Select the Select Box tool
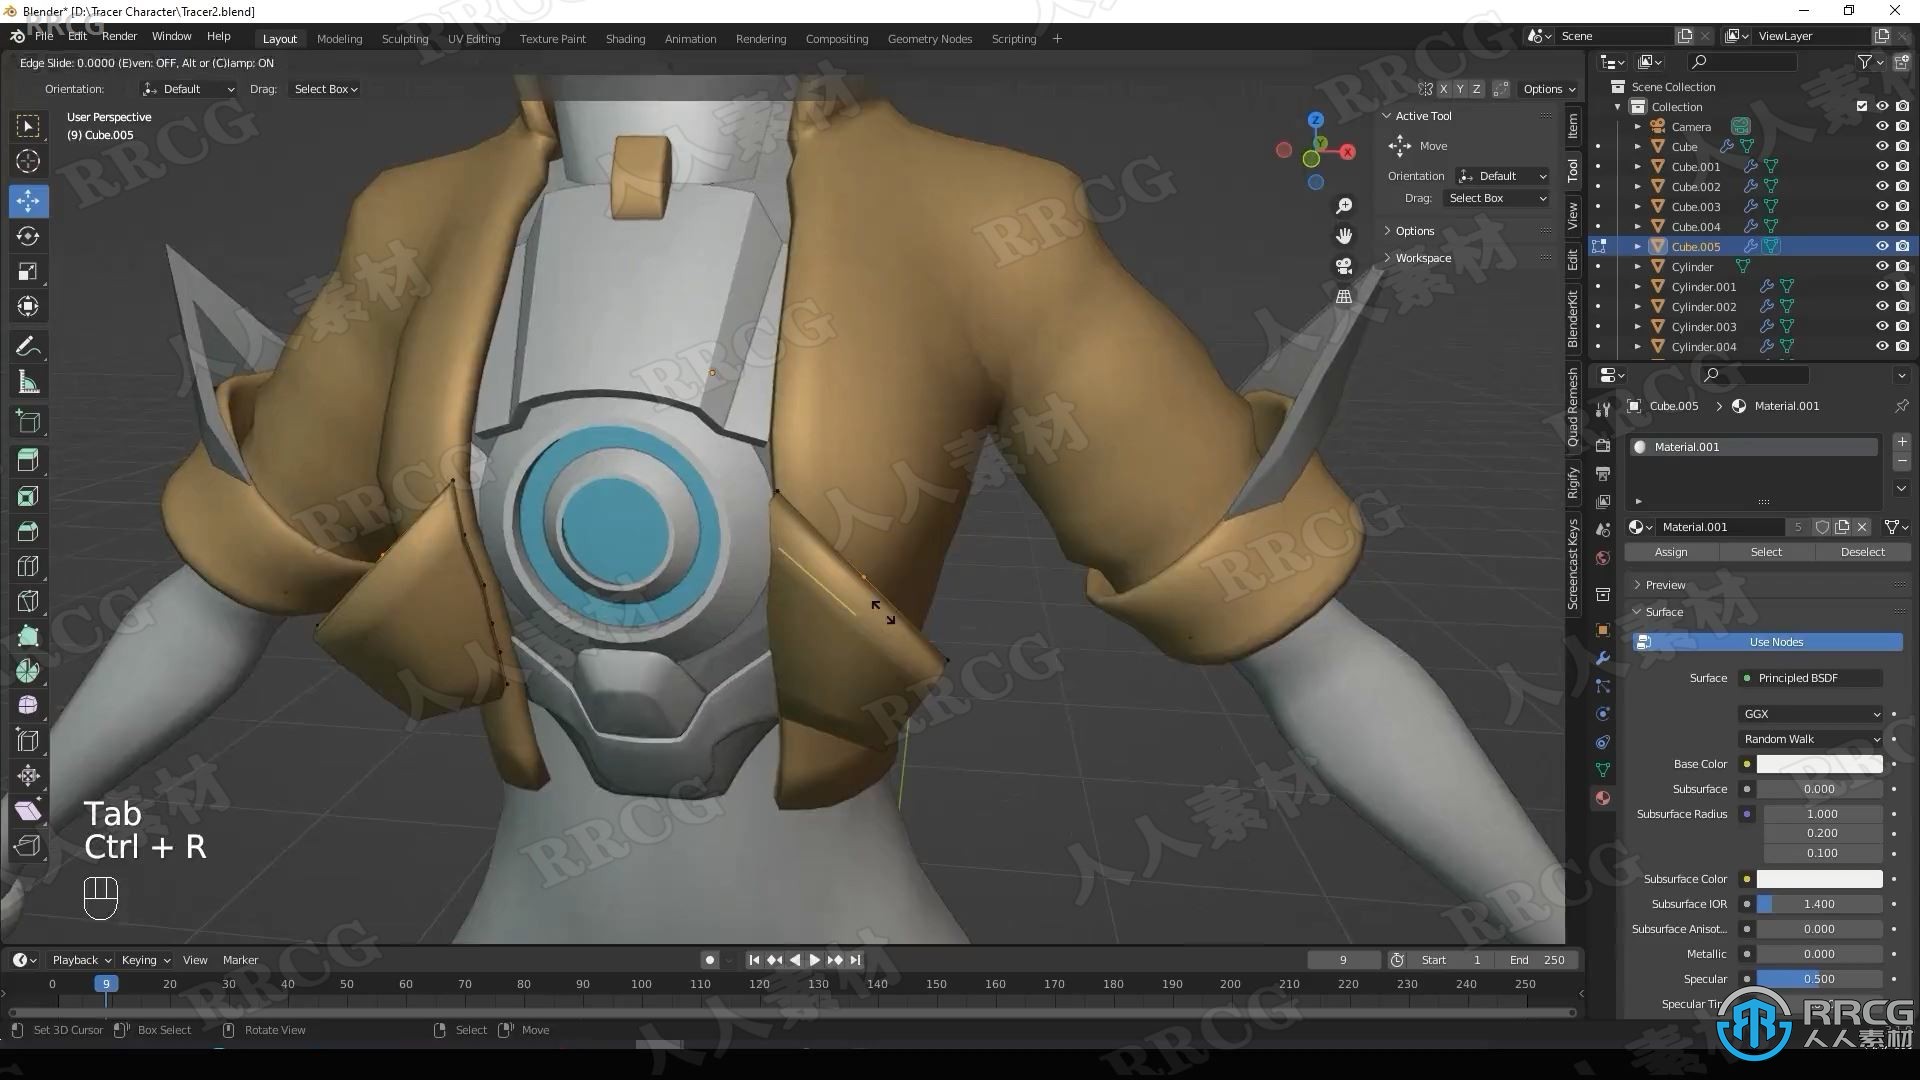Viewport: 1920px width, 1080px height. (x=28, y=126)
